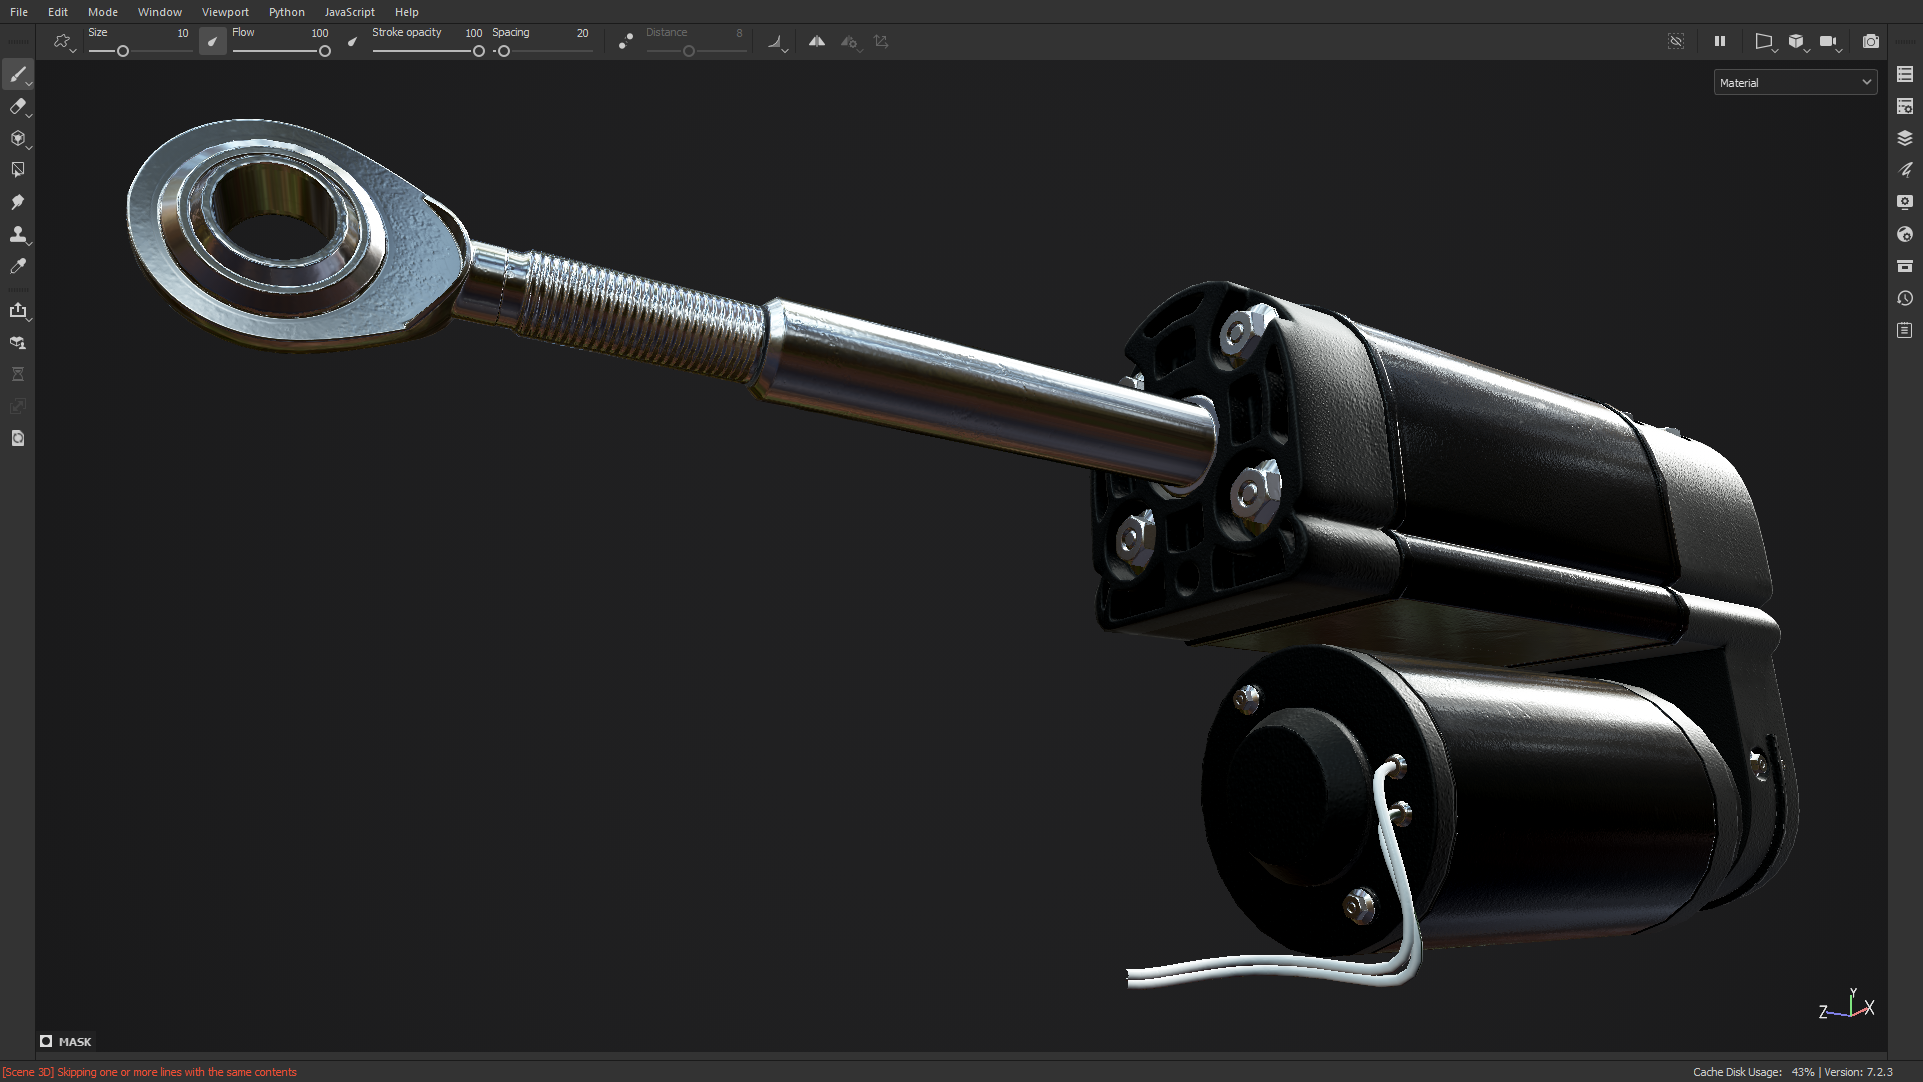This screenshot has height=1082, width=1923.
Task: Activate the Projection tool
Action: (x=18, y=139)
